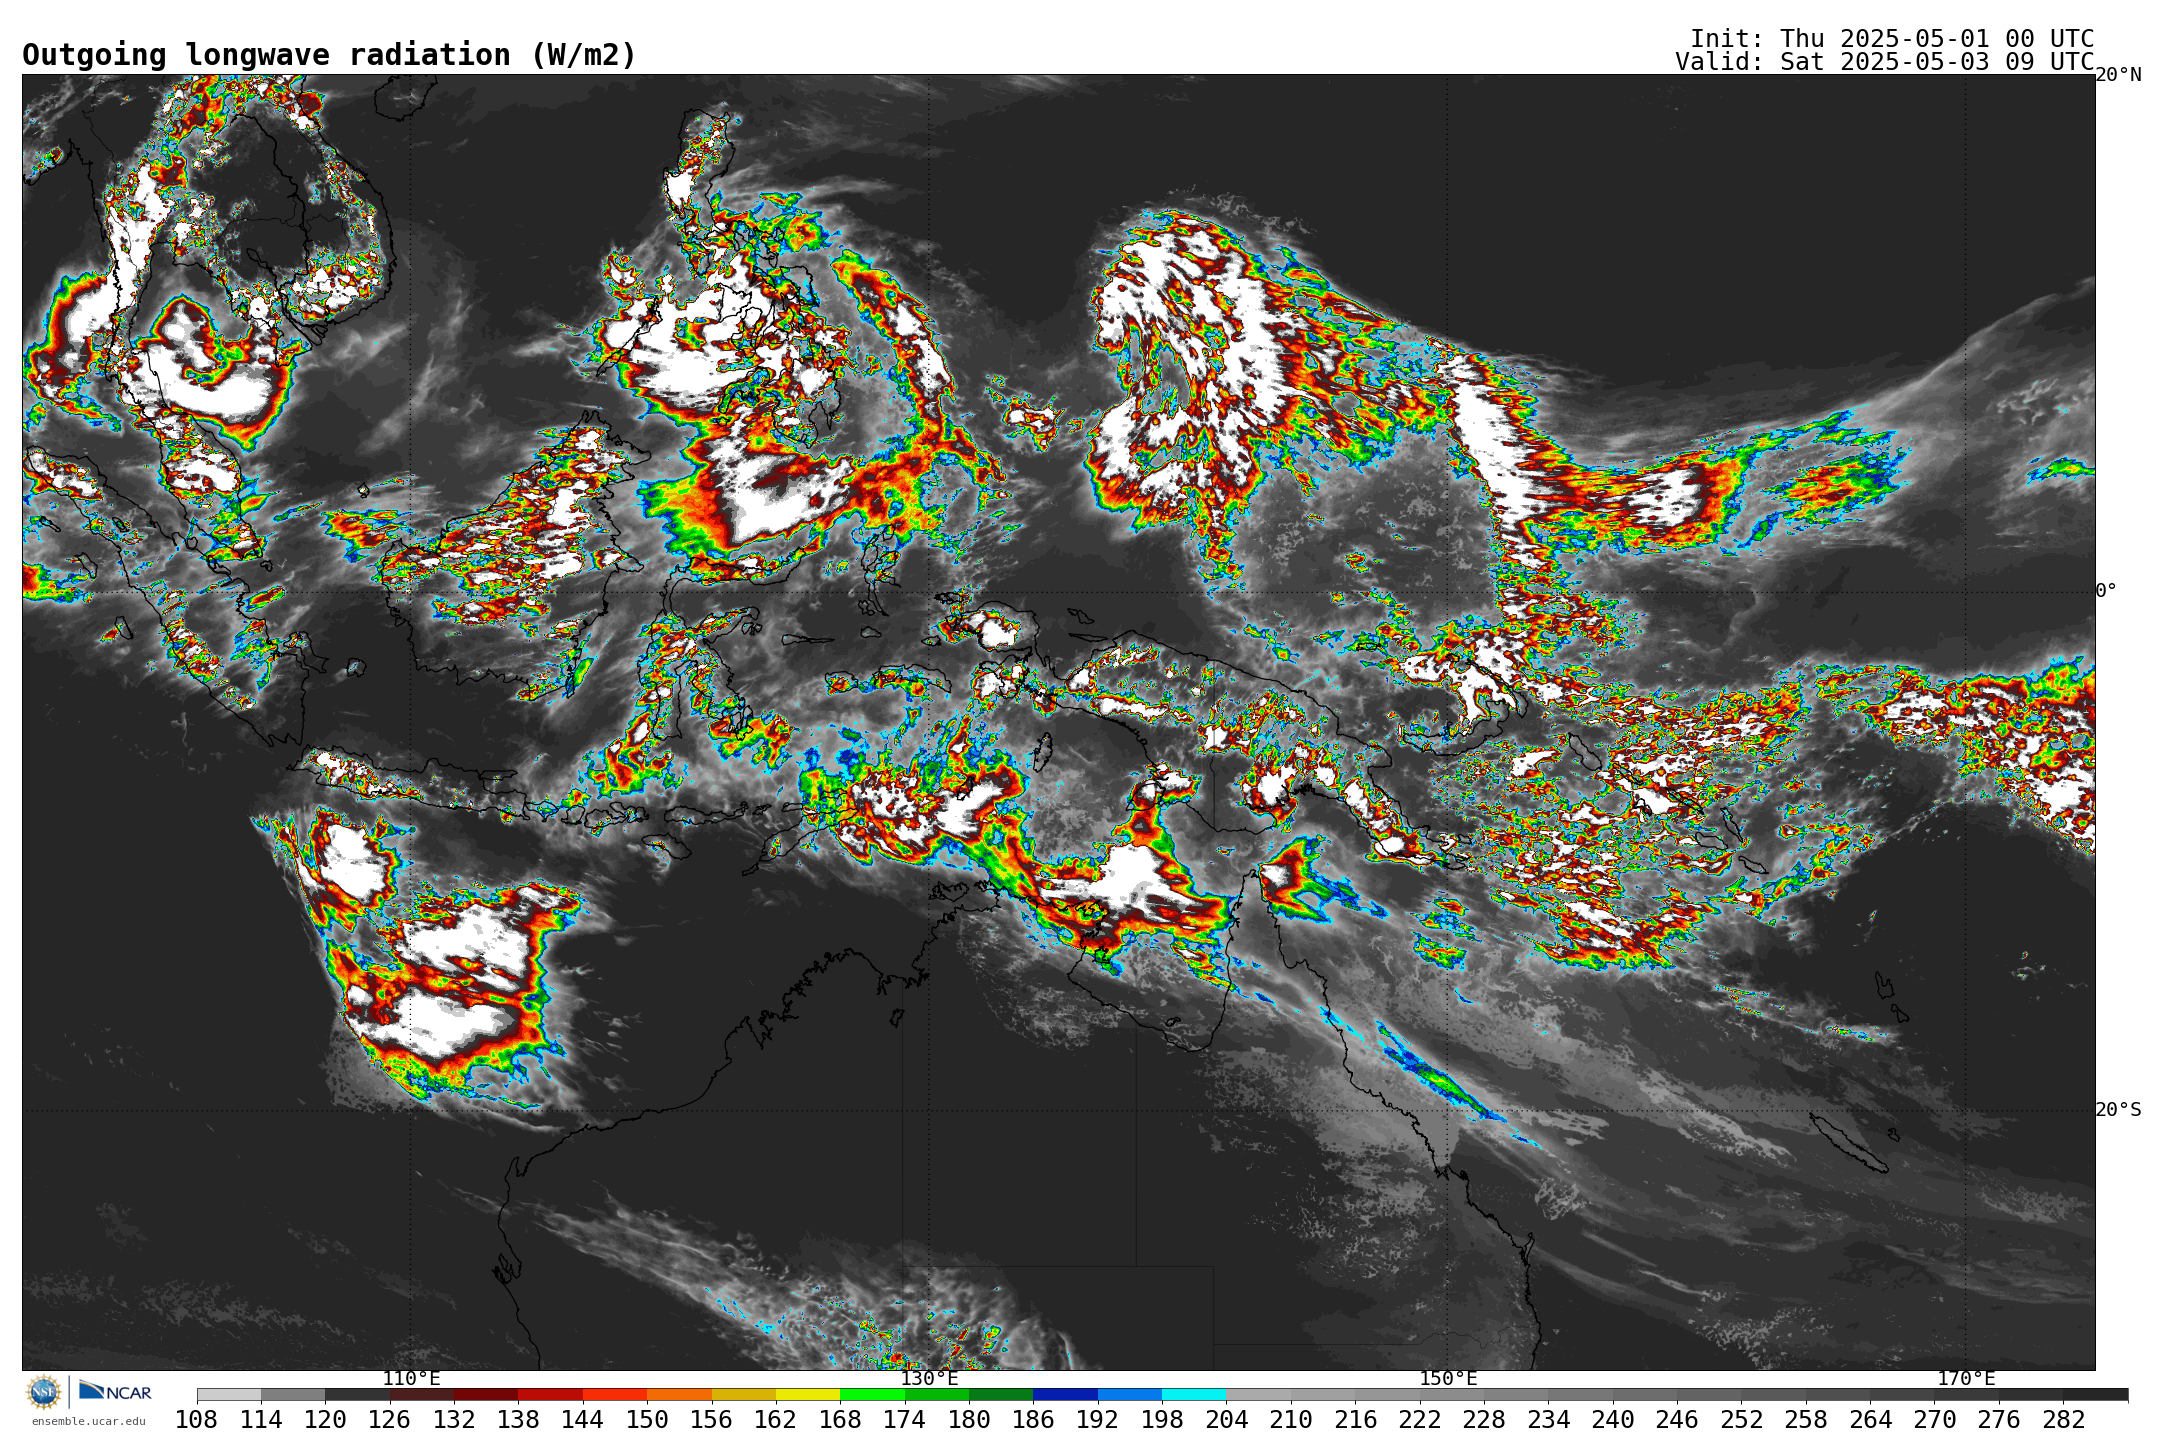Click the 'Init: Thu 2025-05-01 00 UTC' line
This screenshot has height=1433, width=2160.
pos(1892,39)
